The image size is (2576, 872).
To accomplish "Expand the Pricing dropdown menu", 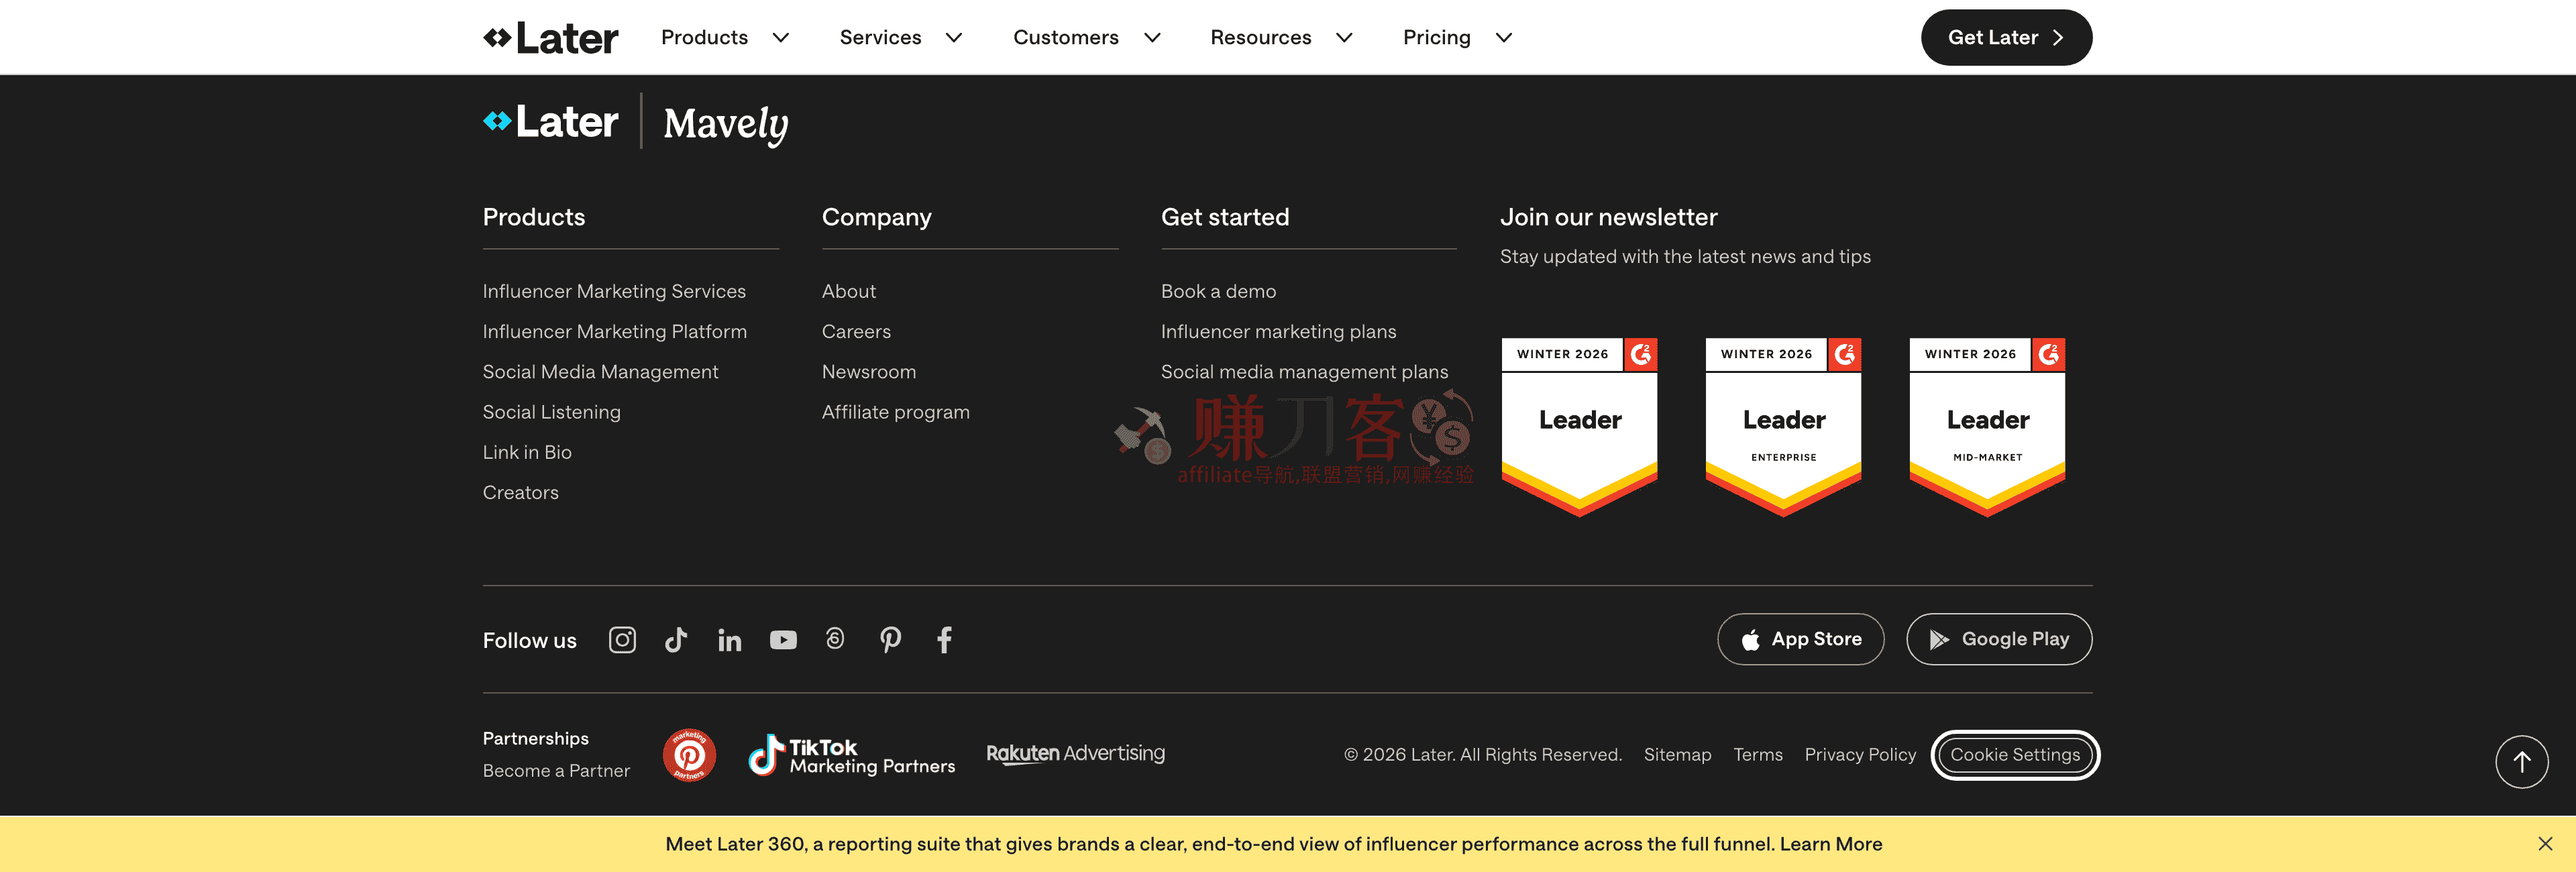I will [1457, 38].
